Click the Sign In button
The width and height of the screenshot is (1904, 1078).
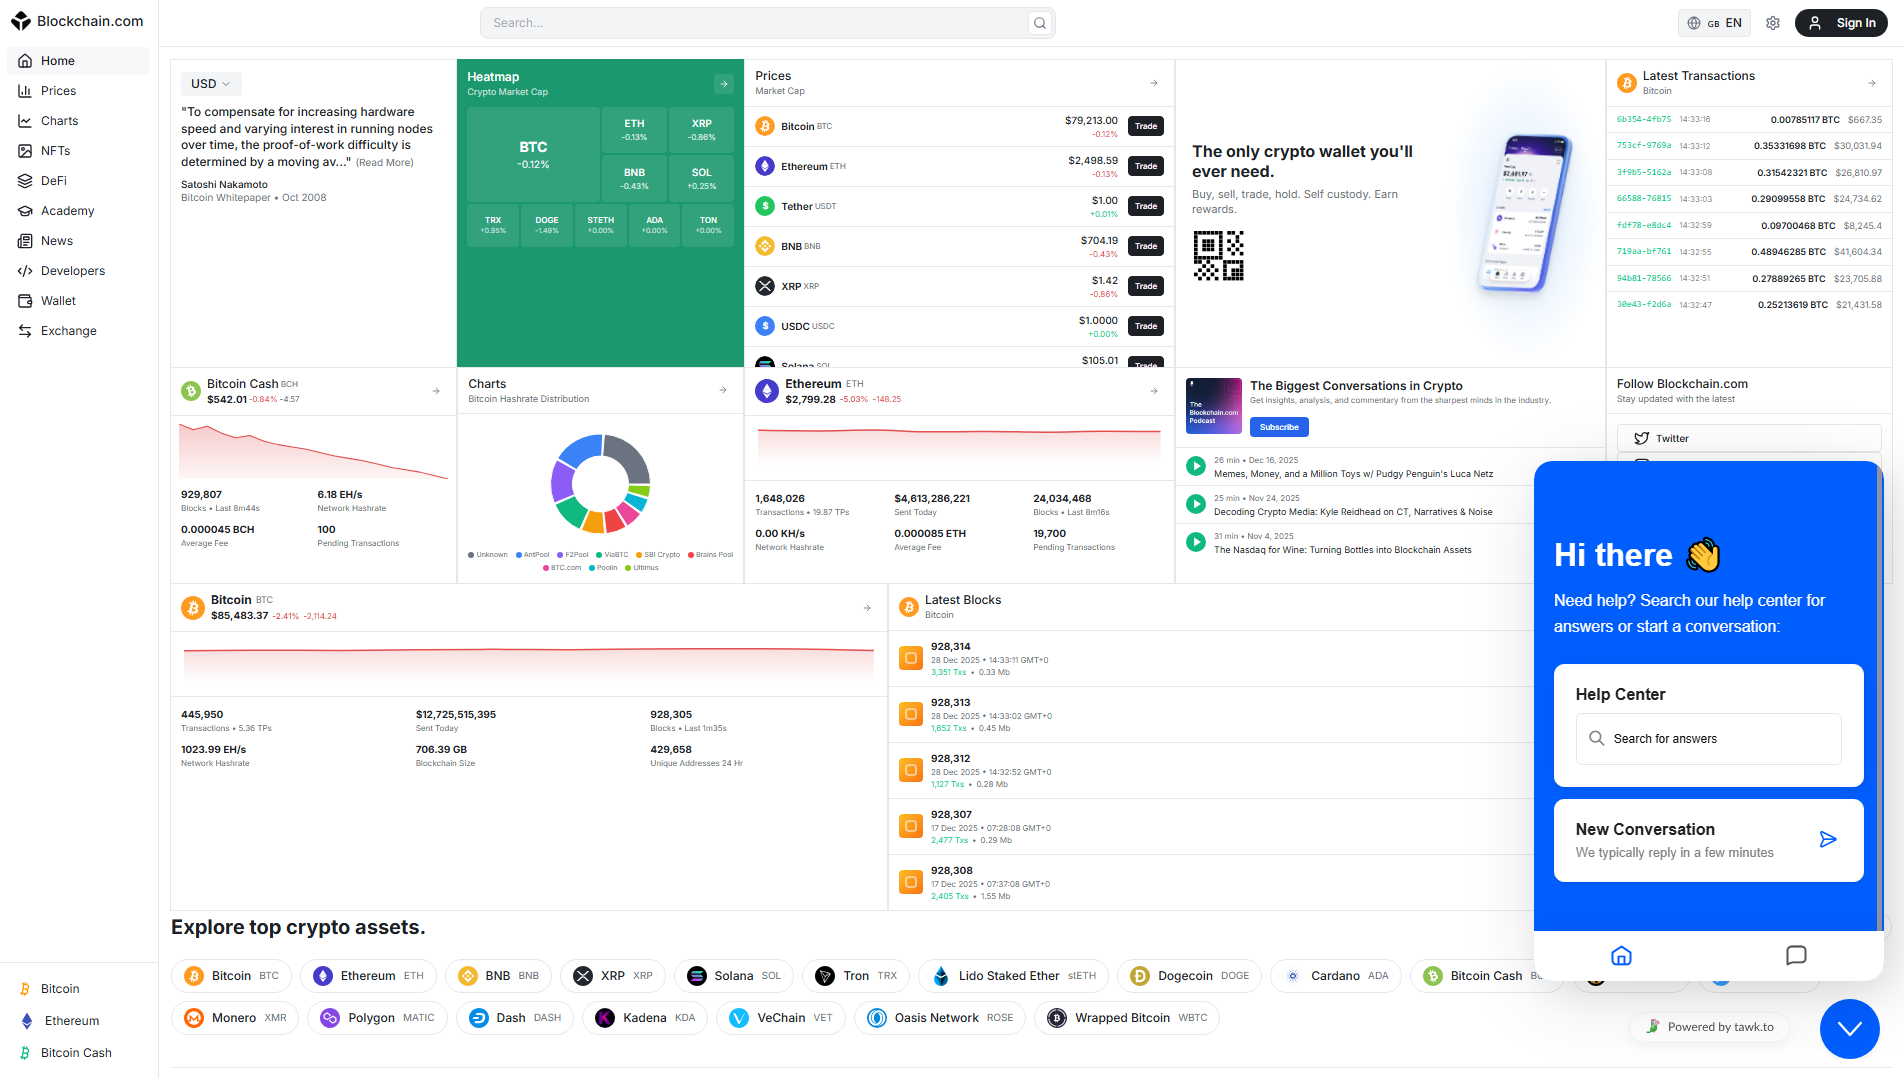1841,23
